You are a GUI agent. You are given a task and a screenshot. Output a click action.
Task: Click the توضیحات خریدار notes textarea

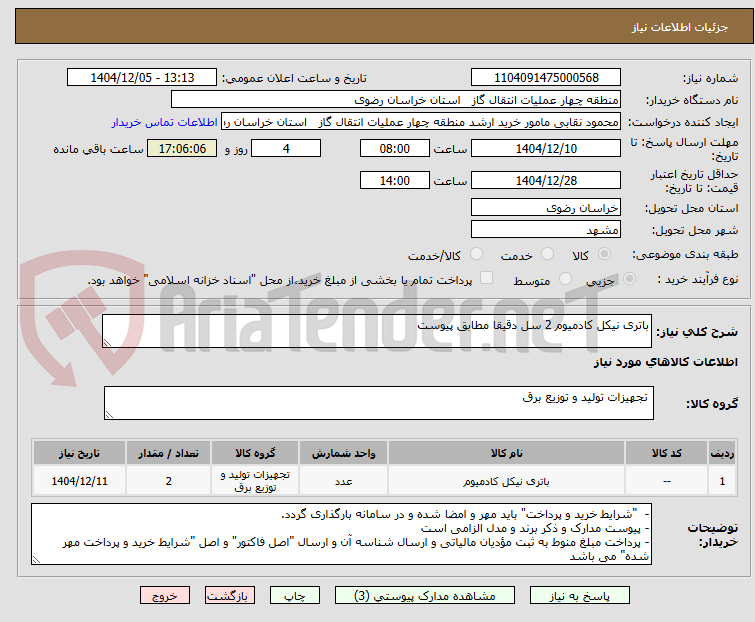[x=341, y=534]
